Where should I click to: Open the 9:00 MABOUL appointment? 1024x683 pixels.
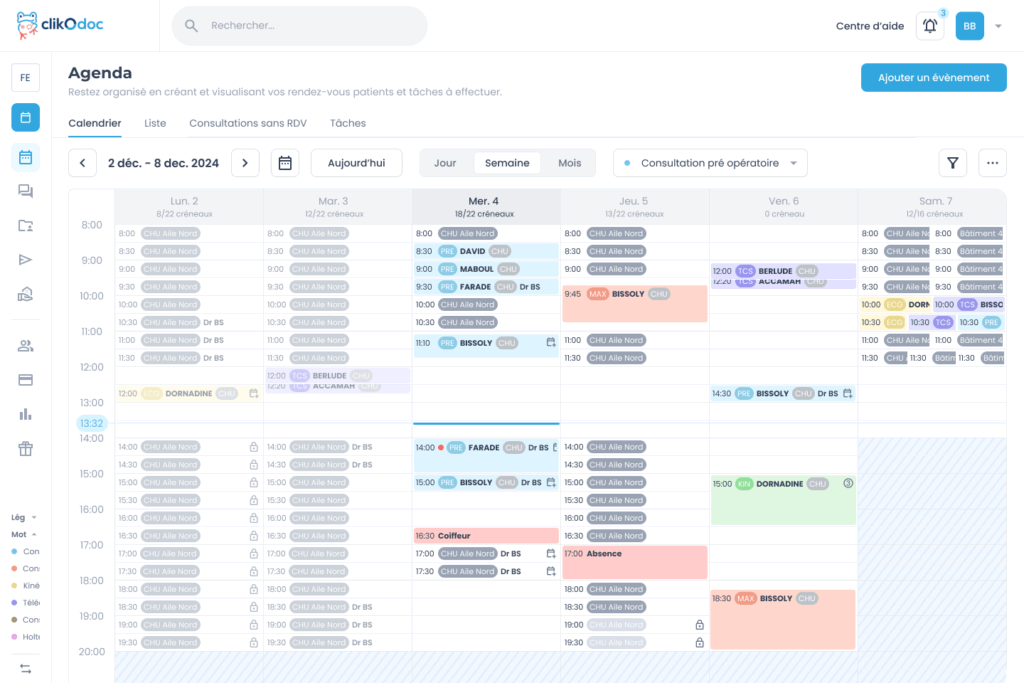pos(486,269)
